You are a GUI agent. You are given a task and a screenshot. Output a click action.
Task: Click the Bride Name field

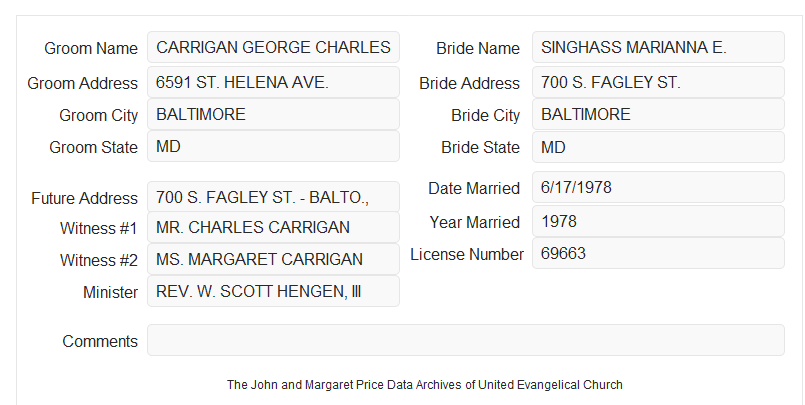pyautogui.click(x=658, y=47)
